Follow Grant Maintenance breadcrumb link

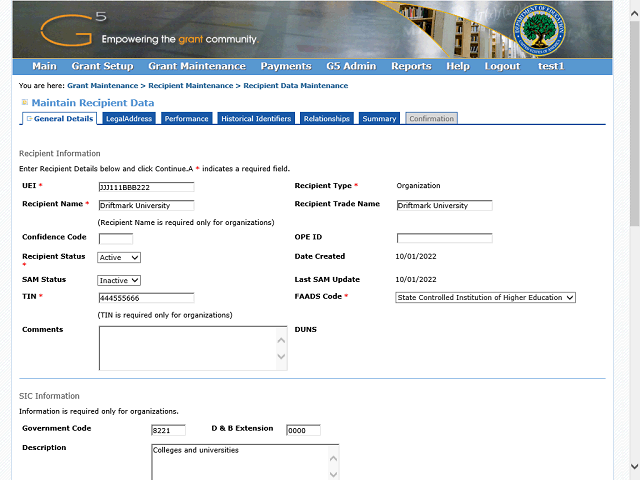102,86
